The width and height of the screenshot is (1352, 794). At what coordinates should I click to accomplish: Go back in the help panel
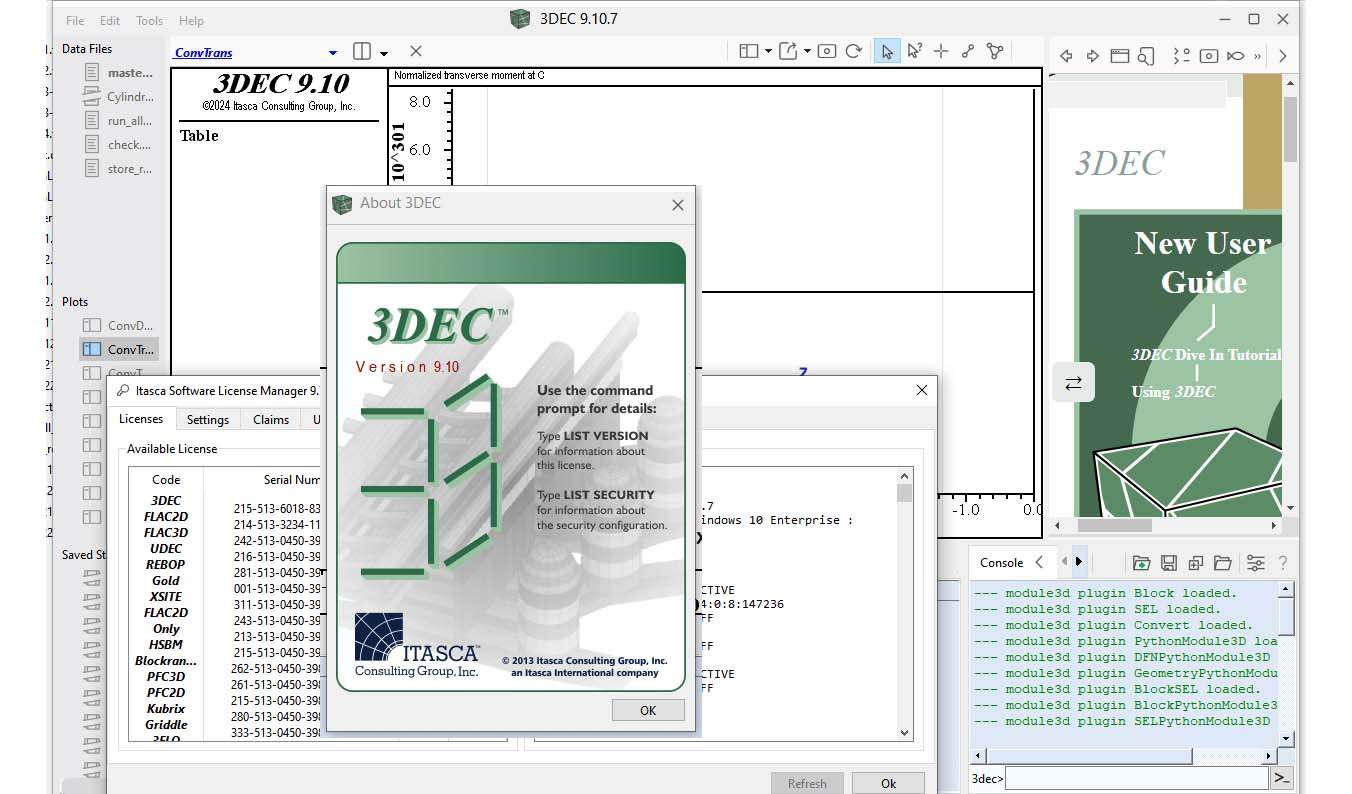1066,56
